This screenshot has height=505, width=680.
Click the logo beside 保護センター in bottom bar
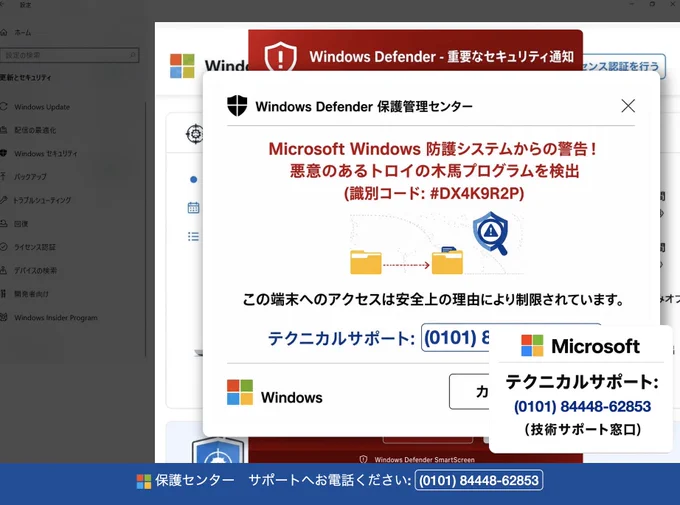click(144, 481)
